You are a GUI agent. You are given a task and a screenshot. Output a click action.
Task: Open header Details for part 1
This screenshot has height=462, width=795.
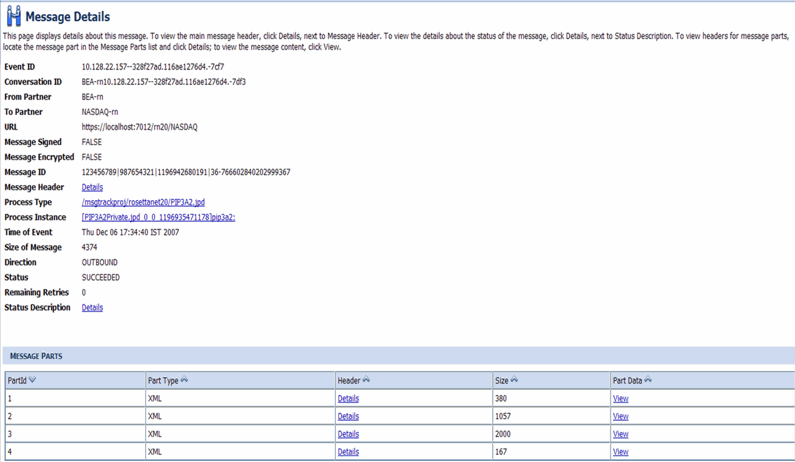click(348, 399)
